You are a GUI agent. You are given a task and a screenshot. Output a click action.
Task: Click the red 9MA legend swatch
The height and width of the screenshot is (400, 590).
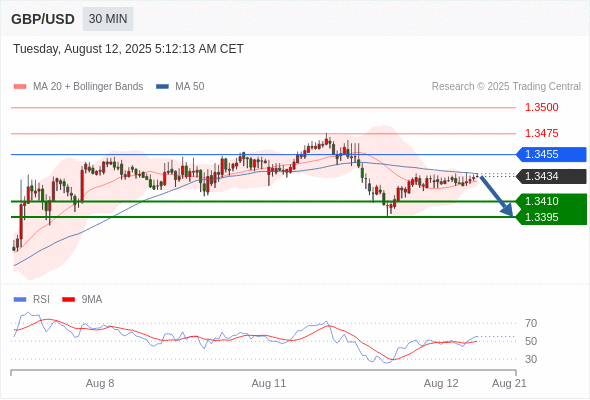[68, 300]
